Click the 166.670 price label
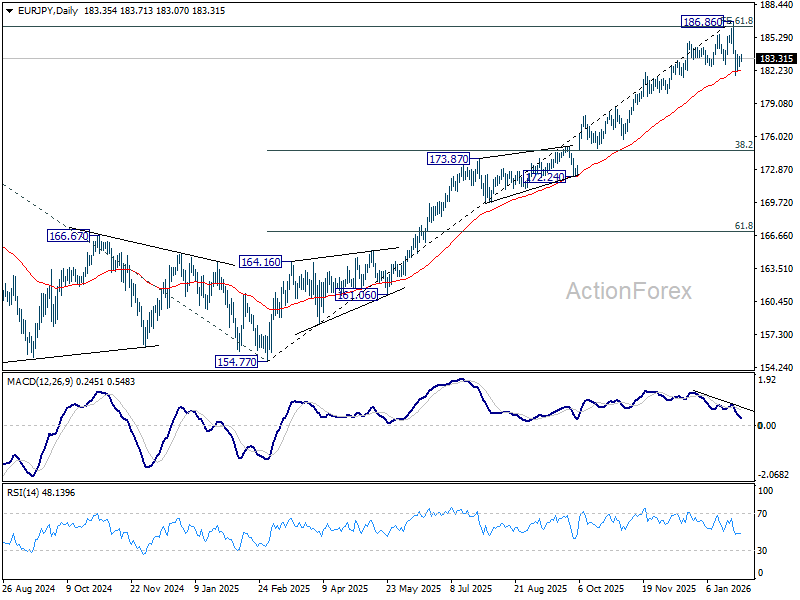The image size is (800, 600). (68, 236)
